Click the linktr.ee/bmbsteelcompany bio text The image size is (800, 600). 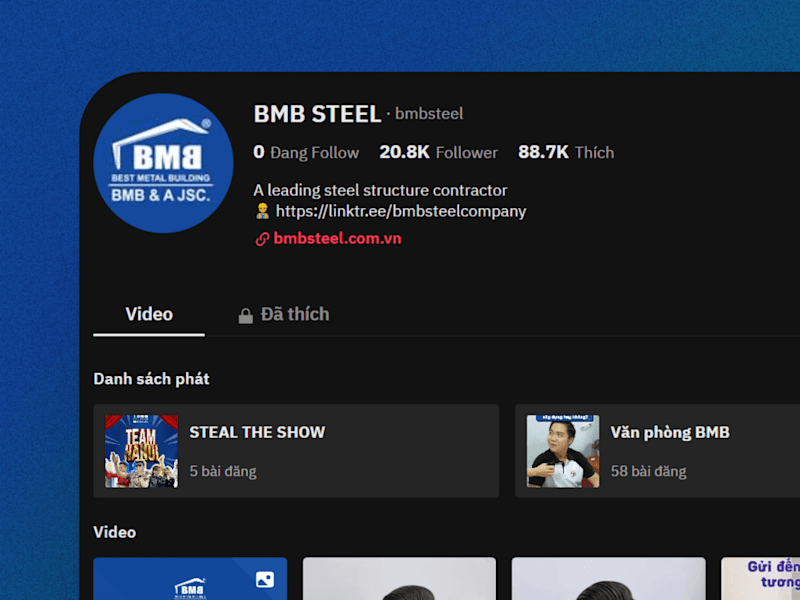[401, 211]
